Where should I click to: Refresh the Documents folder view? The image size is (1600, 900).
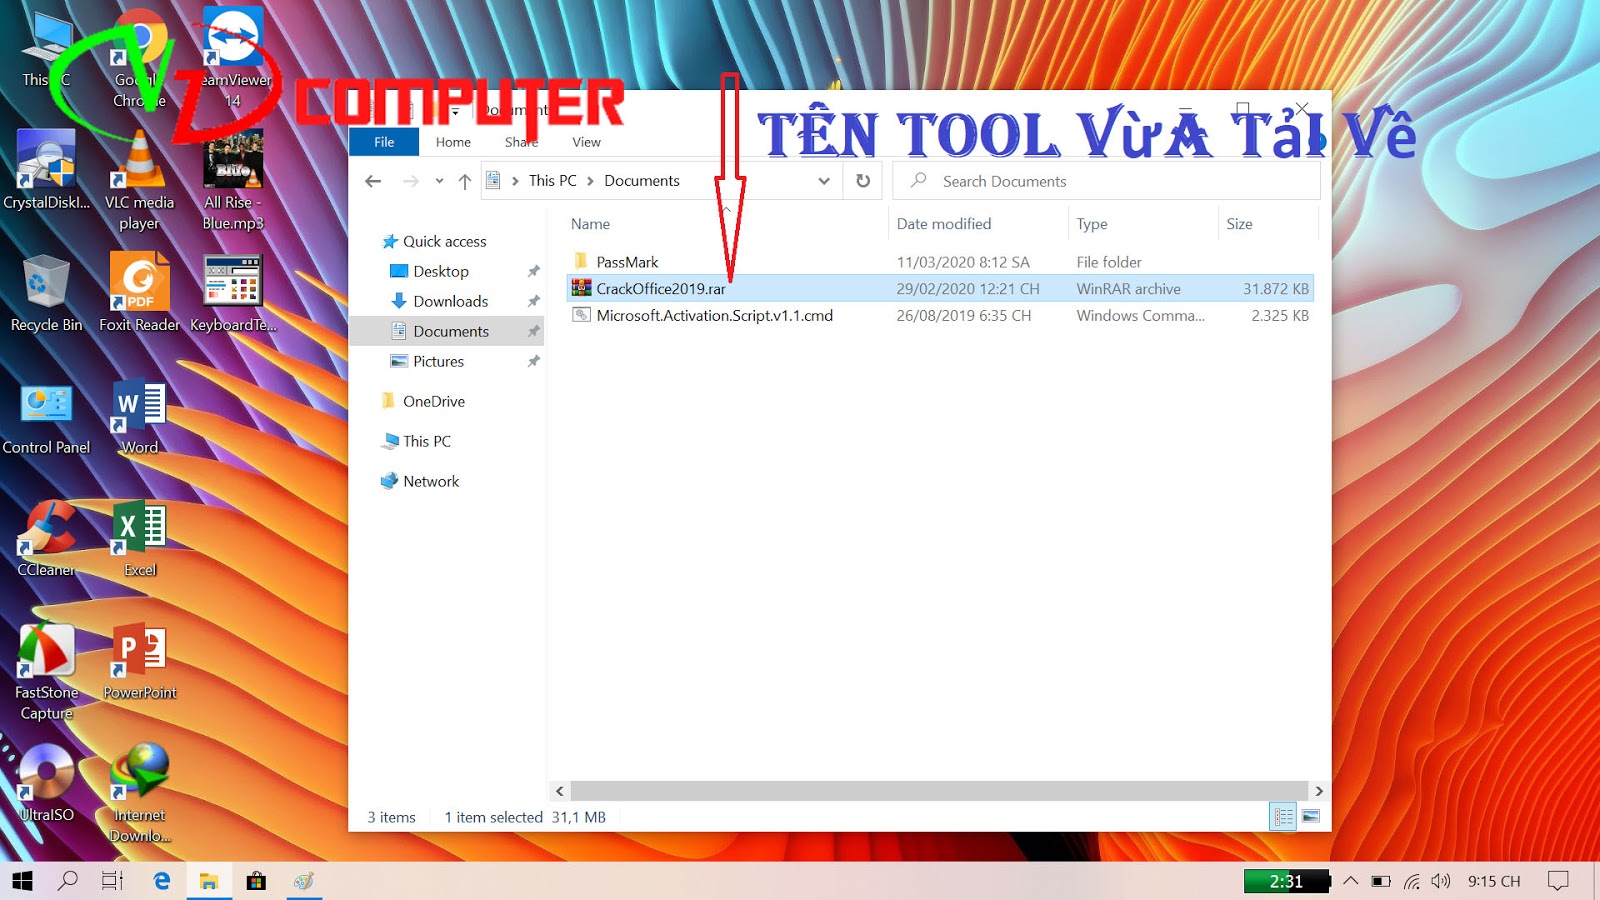[x=863, y=181]
